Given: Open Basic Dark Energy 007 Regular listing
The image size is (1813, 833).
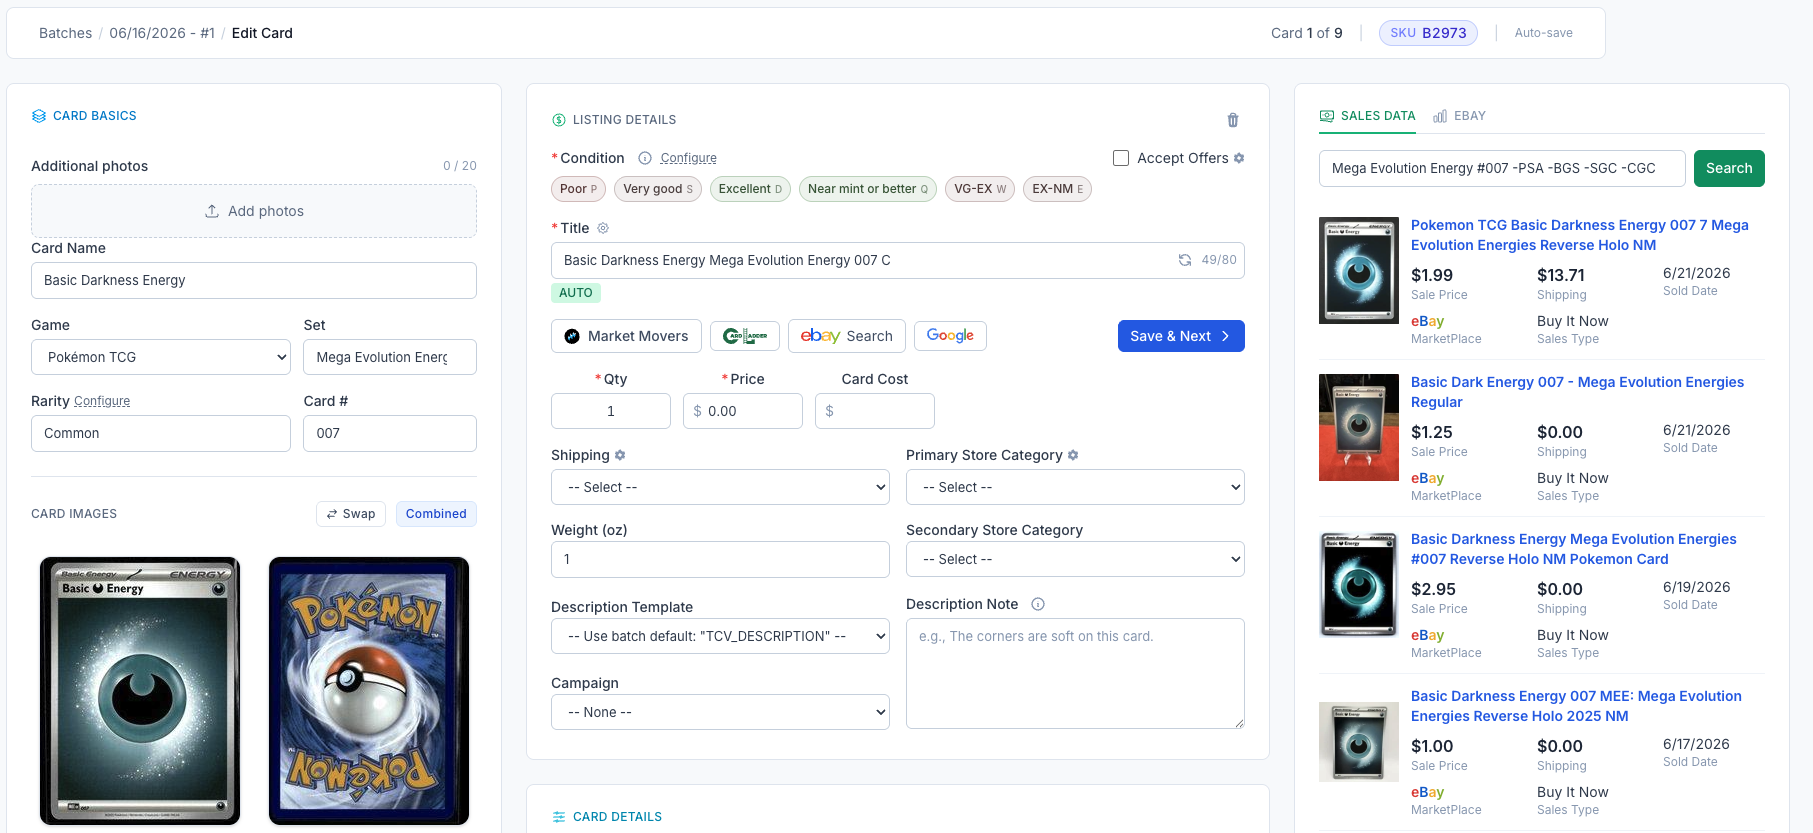Looking at the screenshot, I should click(x=1577, y=392).
